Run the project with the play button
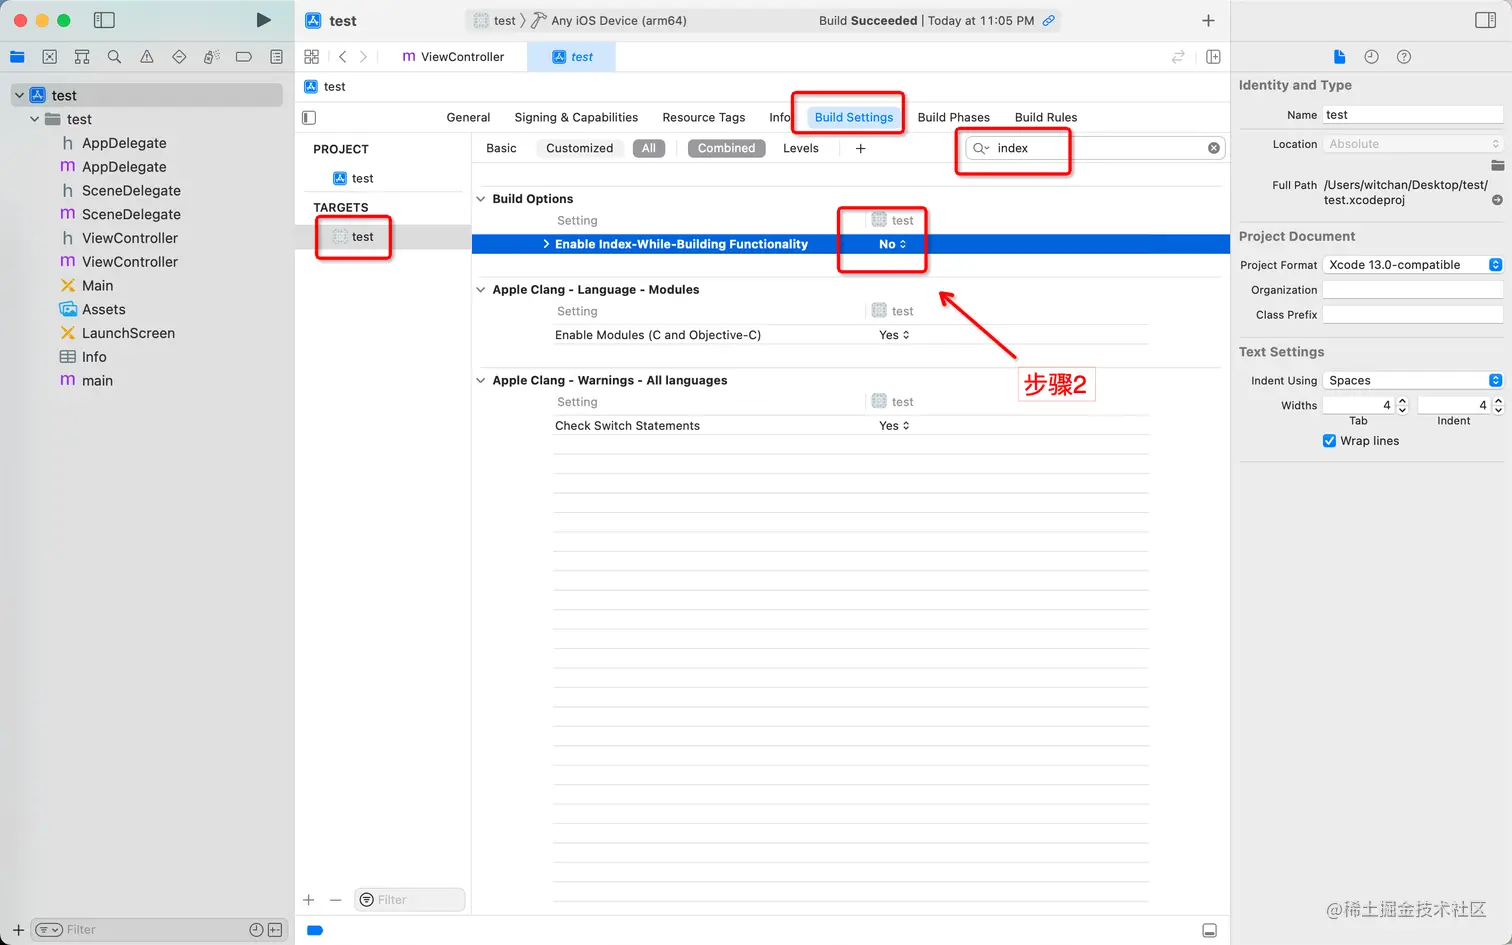The height and width of the screenshot is (945, 1512). click(263, 20)
